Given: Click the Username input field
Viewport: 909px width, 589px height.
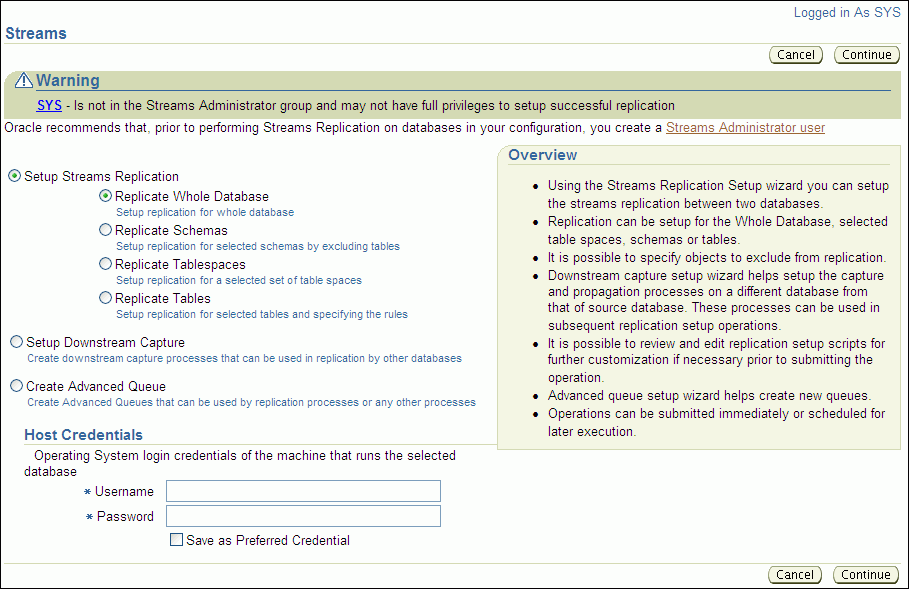Looking at the screenshot, I should tap(303, 491).
